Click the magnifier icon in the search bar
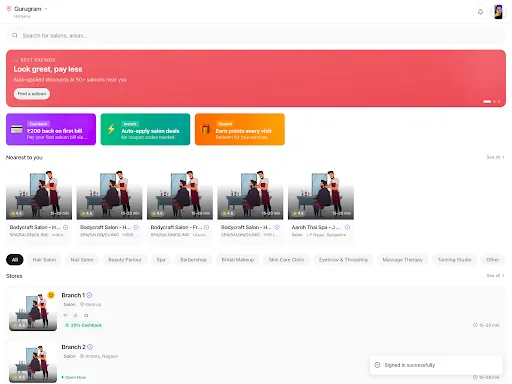Image resolution: width=512 pixels, height=384 pixels. [15, 35]
